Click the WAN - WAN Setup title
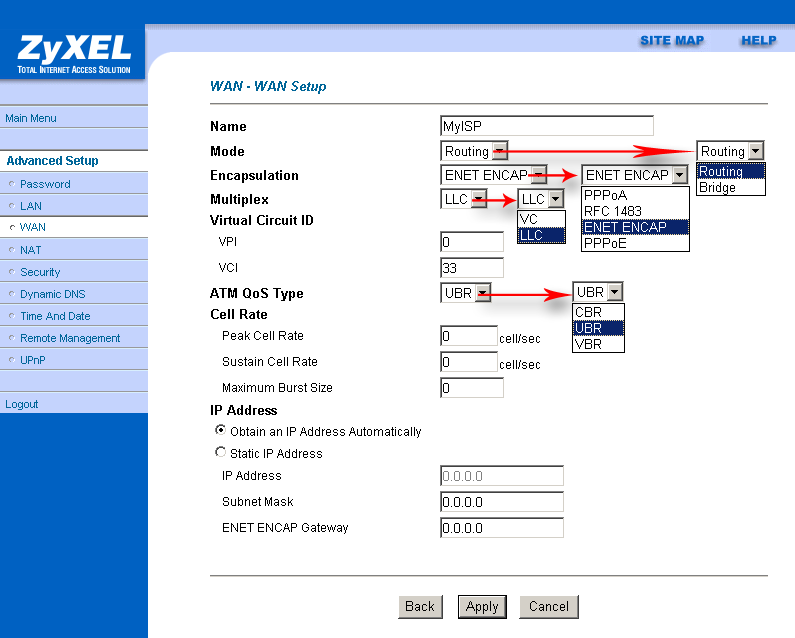795x638 pixels. coord(268,86)
